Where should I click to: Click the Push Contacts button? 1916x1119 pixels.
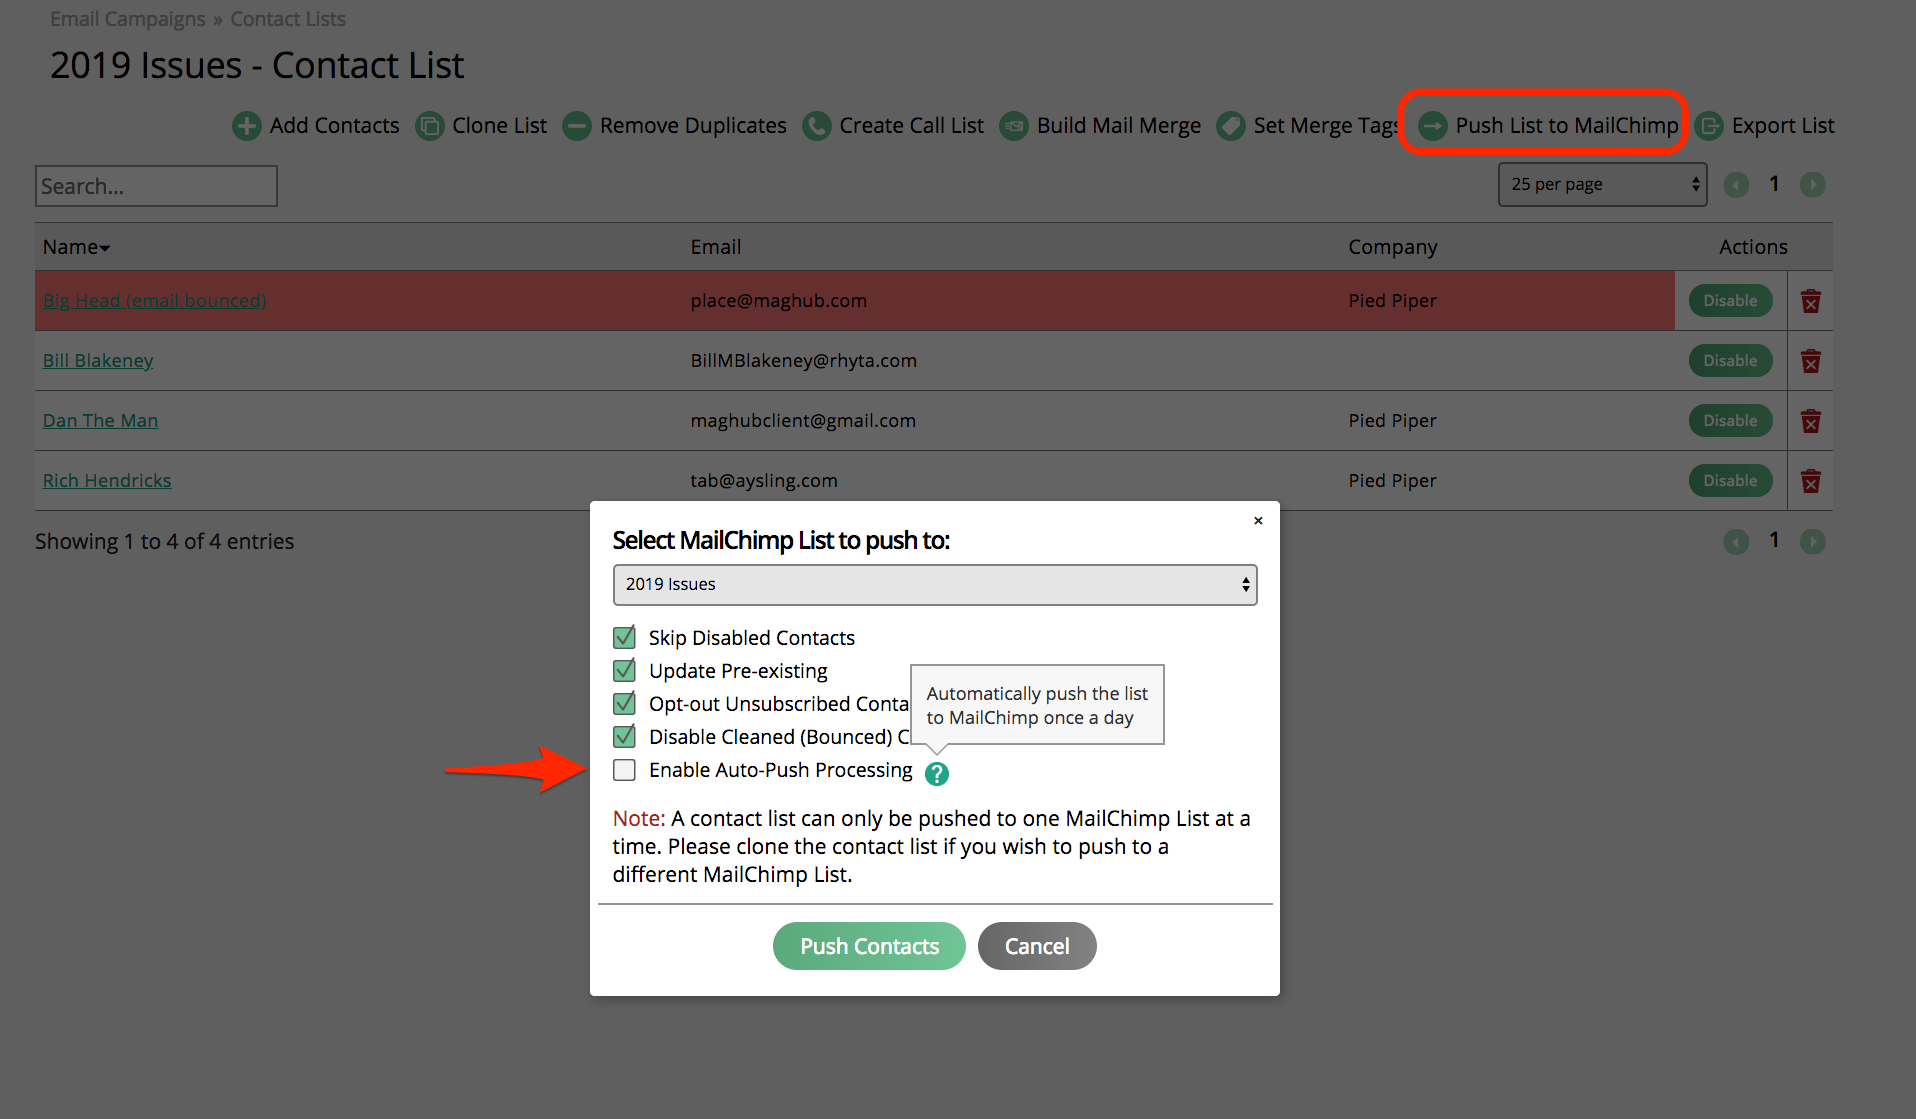869,946
